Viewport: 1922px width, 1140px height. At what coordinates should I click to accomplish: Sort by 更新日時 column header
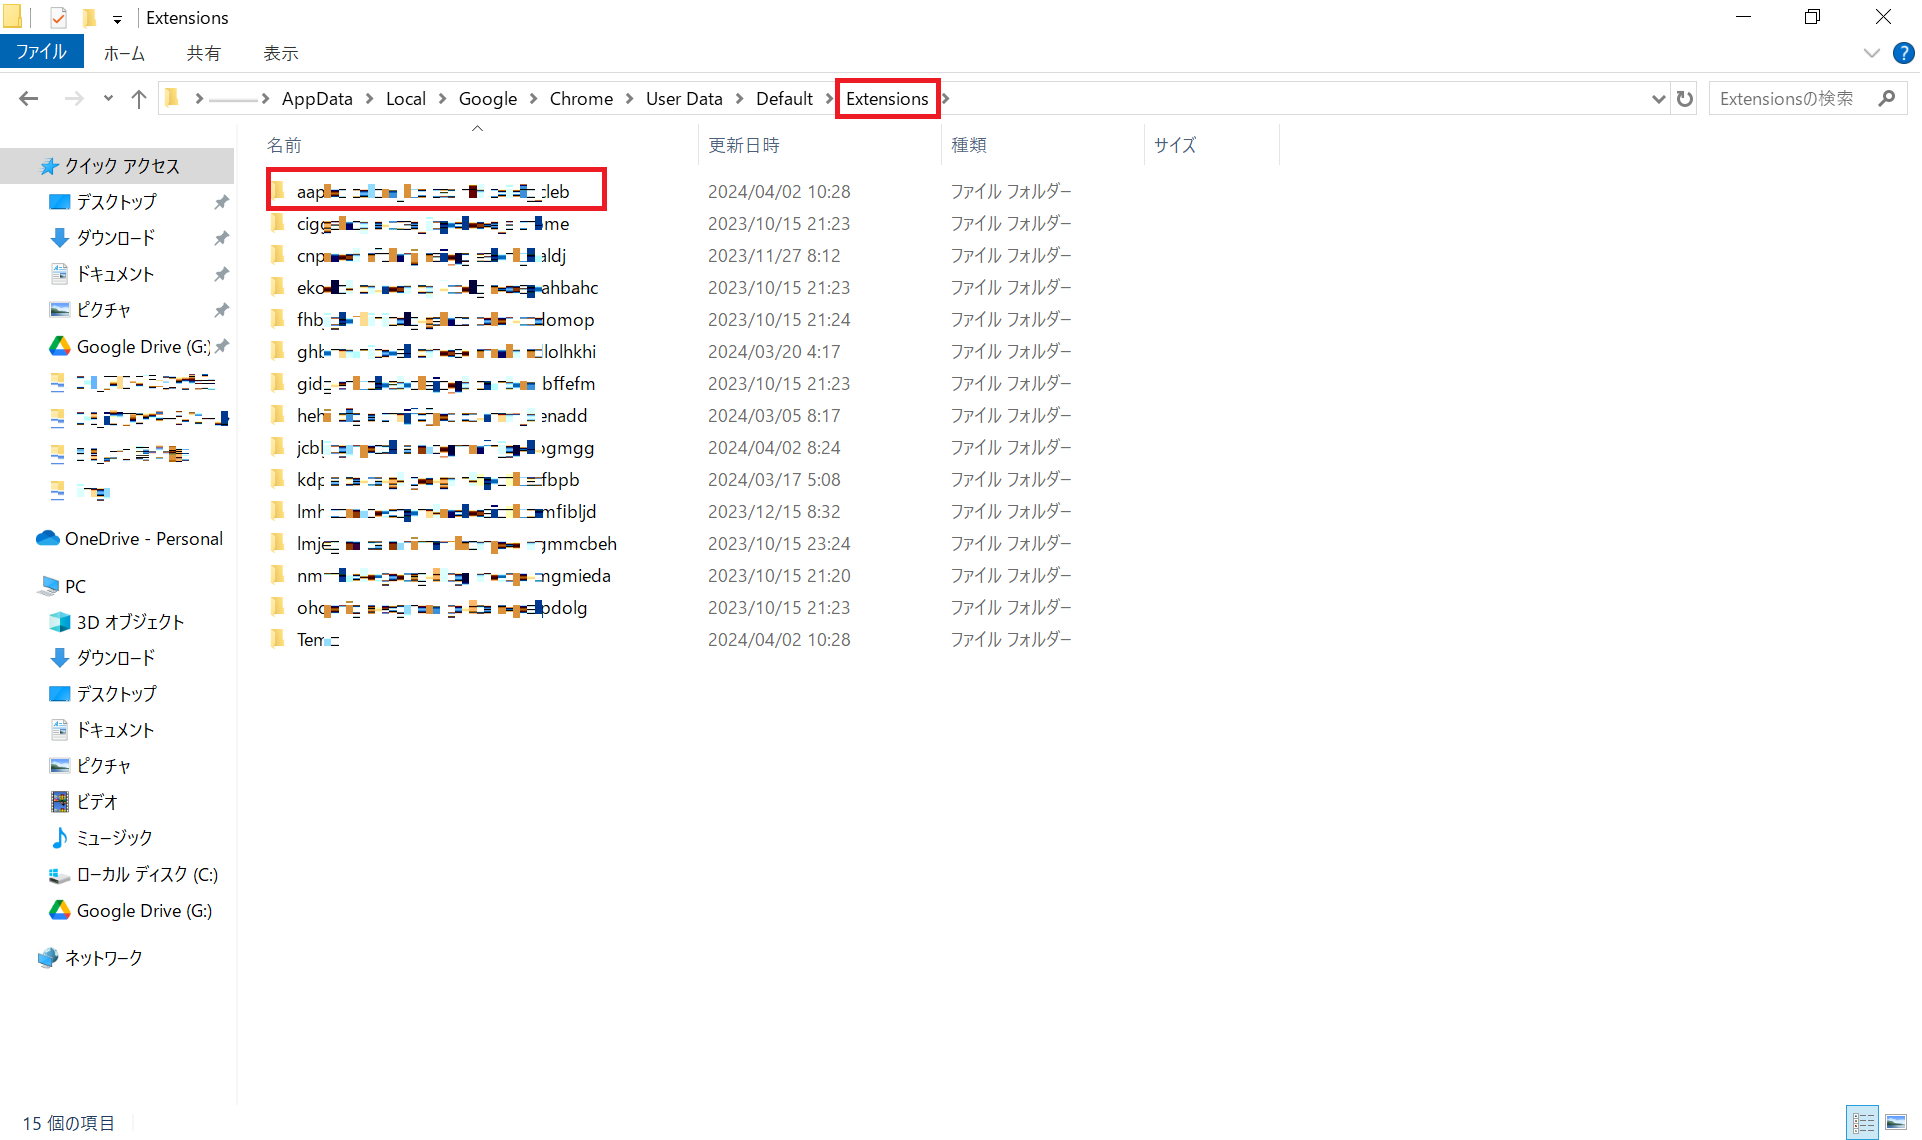pyautogui.click(x=744, y=145)
